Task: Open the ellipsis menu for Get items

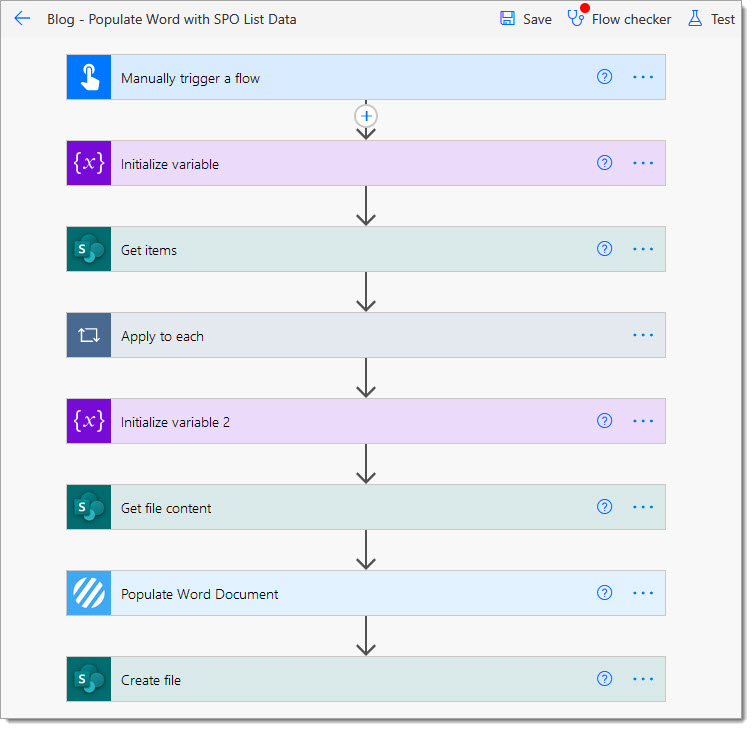Action: click(x=643, y=249)
